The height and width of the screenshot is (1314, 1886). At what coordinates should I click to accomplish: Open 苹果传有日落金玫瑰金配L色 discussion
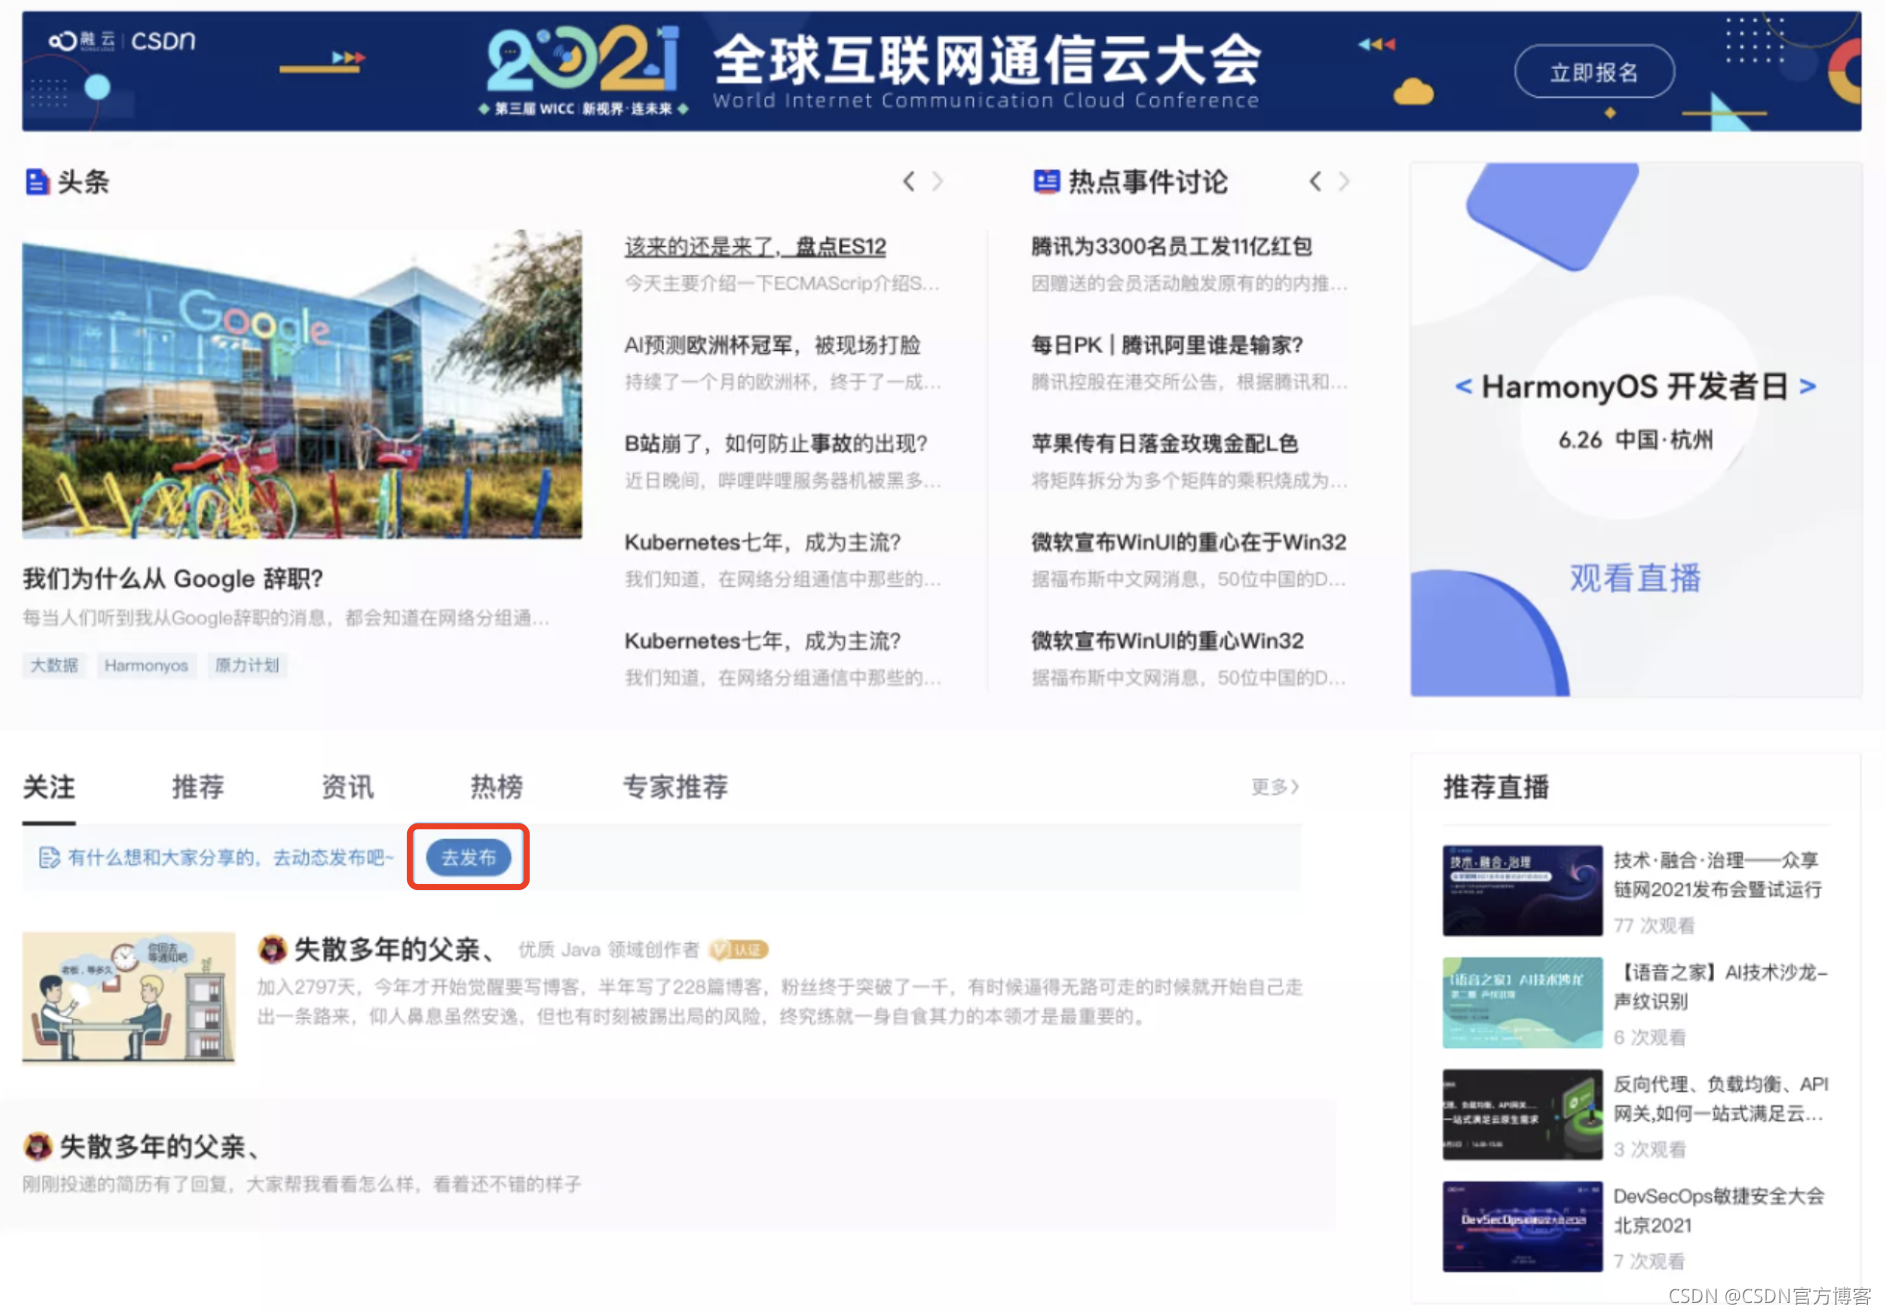coord(1164,443)
